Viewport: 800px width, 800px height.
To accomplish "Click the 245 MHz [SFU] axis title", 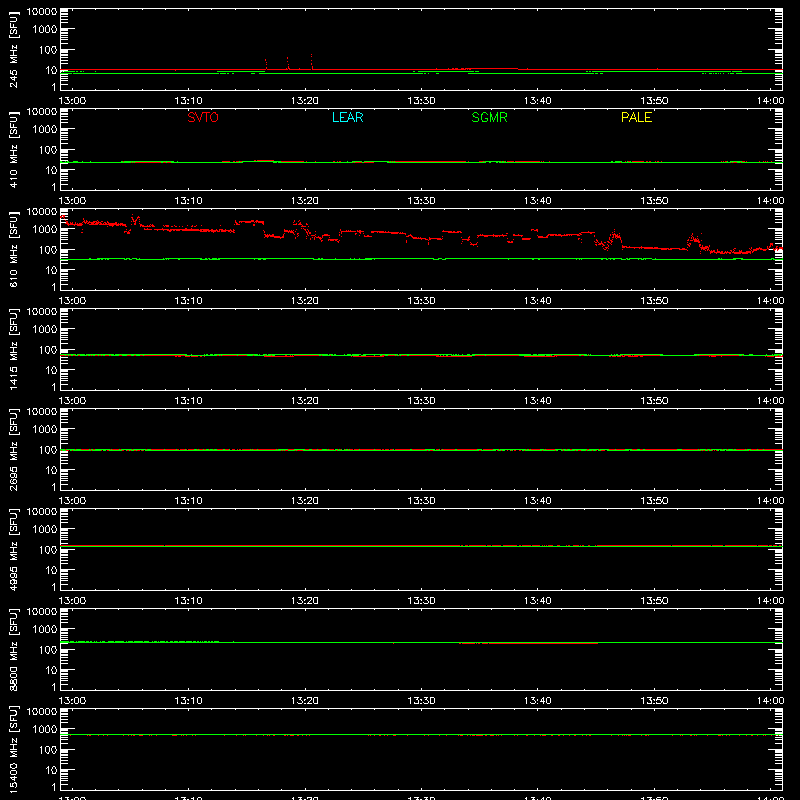I will pos(13,49).
